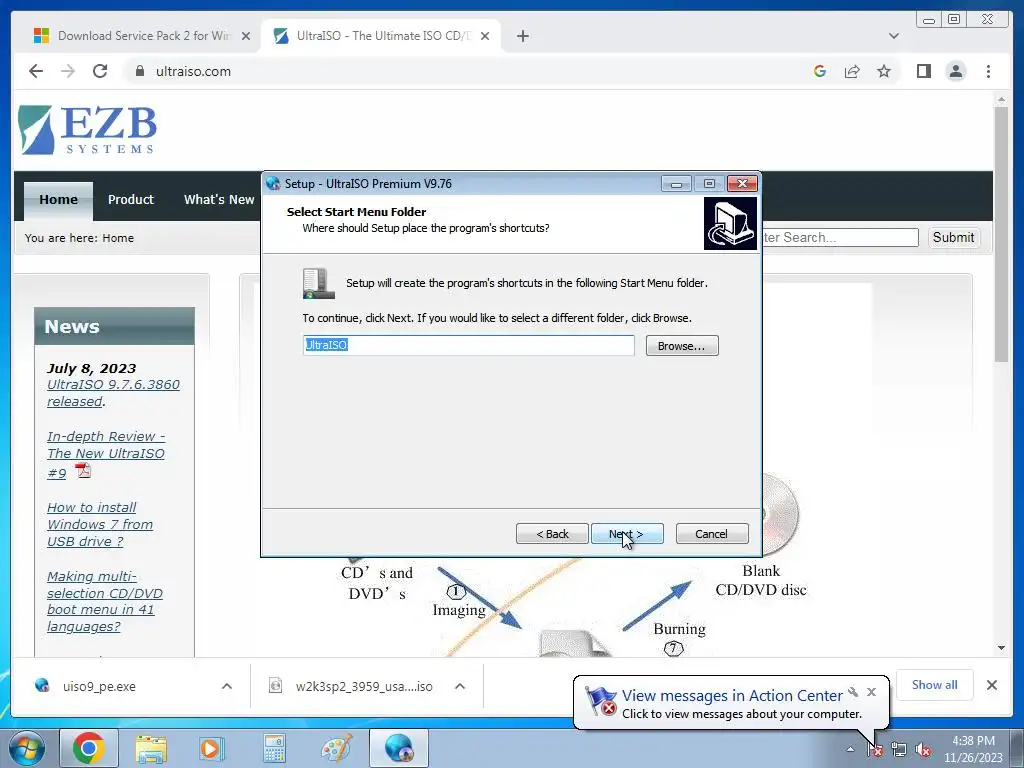Go back to the previous browser page

point(36,71)
